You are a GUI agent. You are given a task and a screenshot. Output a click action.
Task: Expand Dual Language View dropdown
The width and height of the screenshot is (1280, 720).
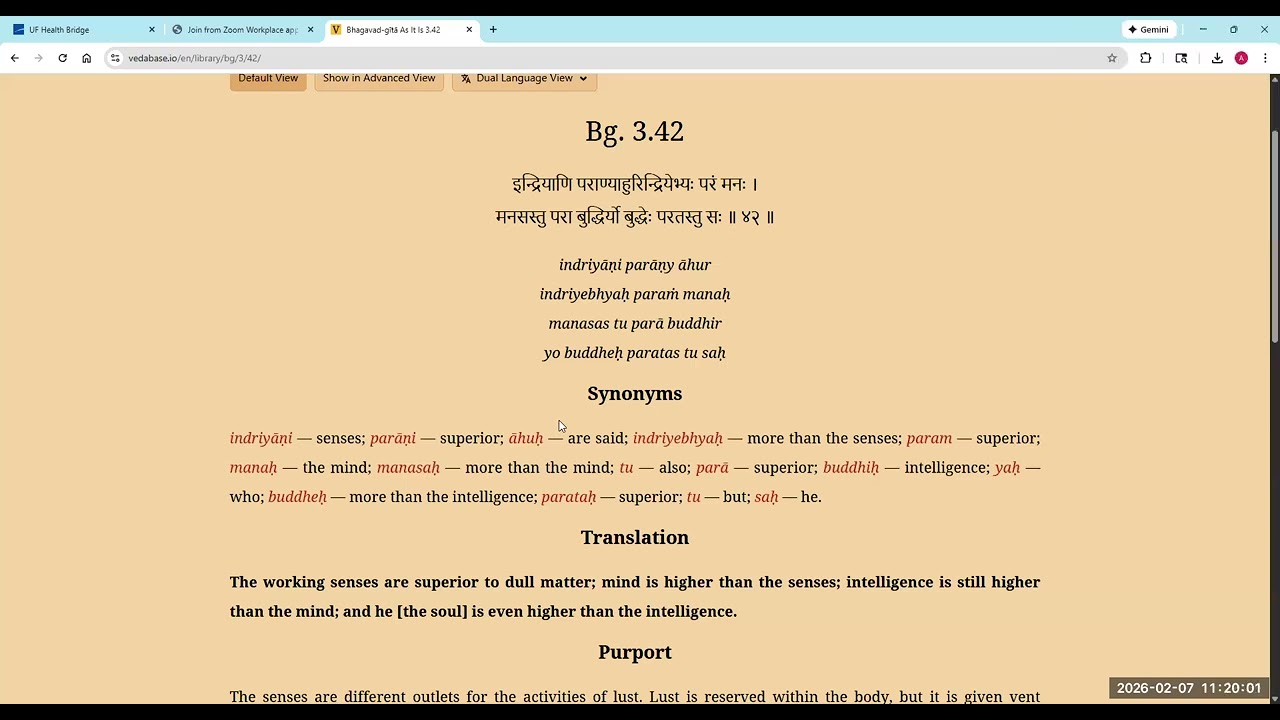click(524, 78)
